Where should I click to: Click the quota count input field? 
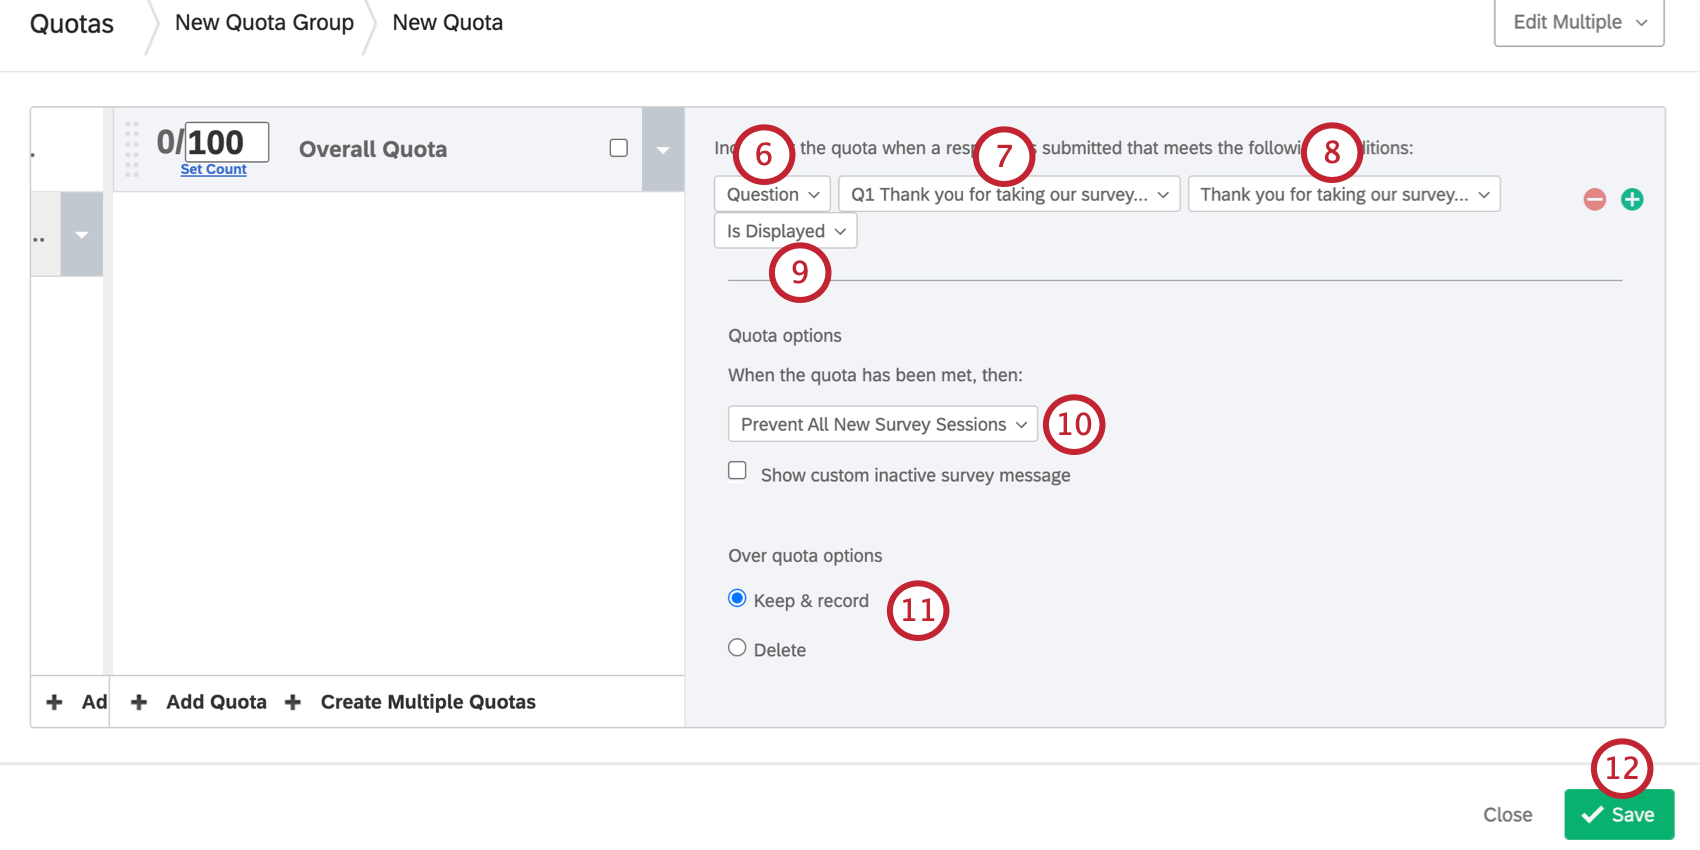227,142
